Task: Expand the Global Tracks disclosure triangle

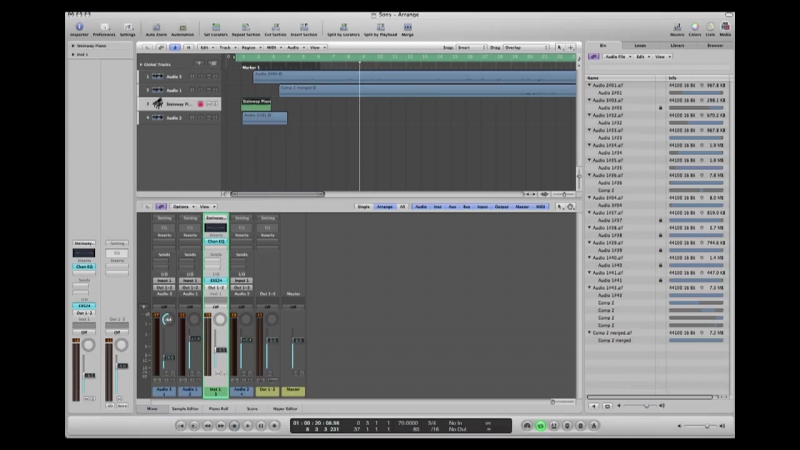Action: tap(141, 65)
